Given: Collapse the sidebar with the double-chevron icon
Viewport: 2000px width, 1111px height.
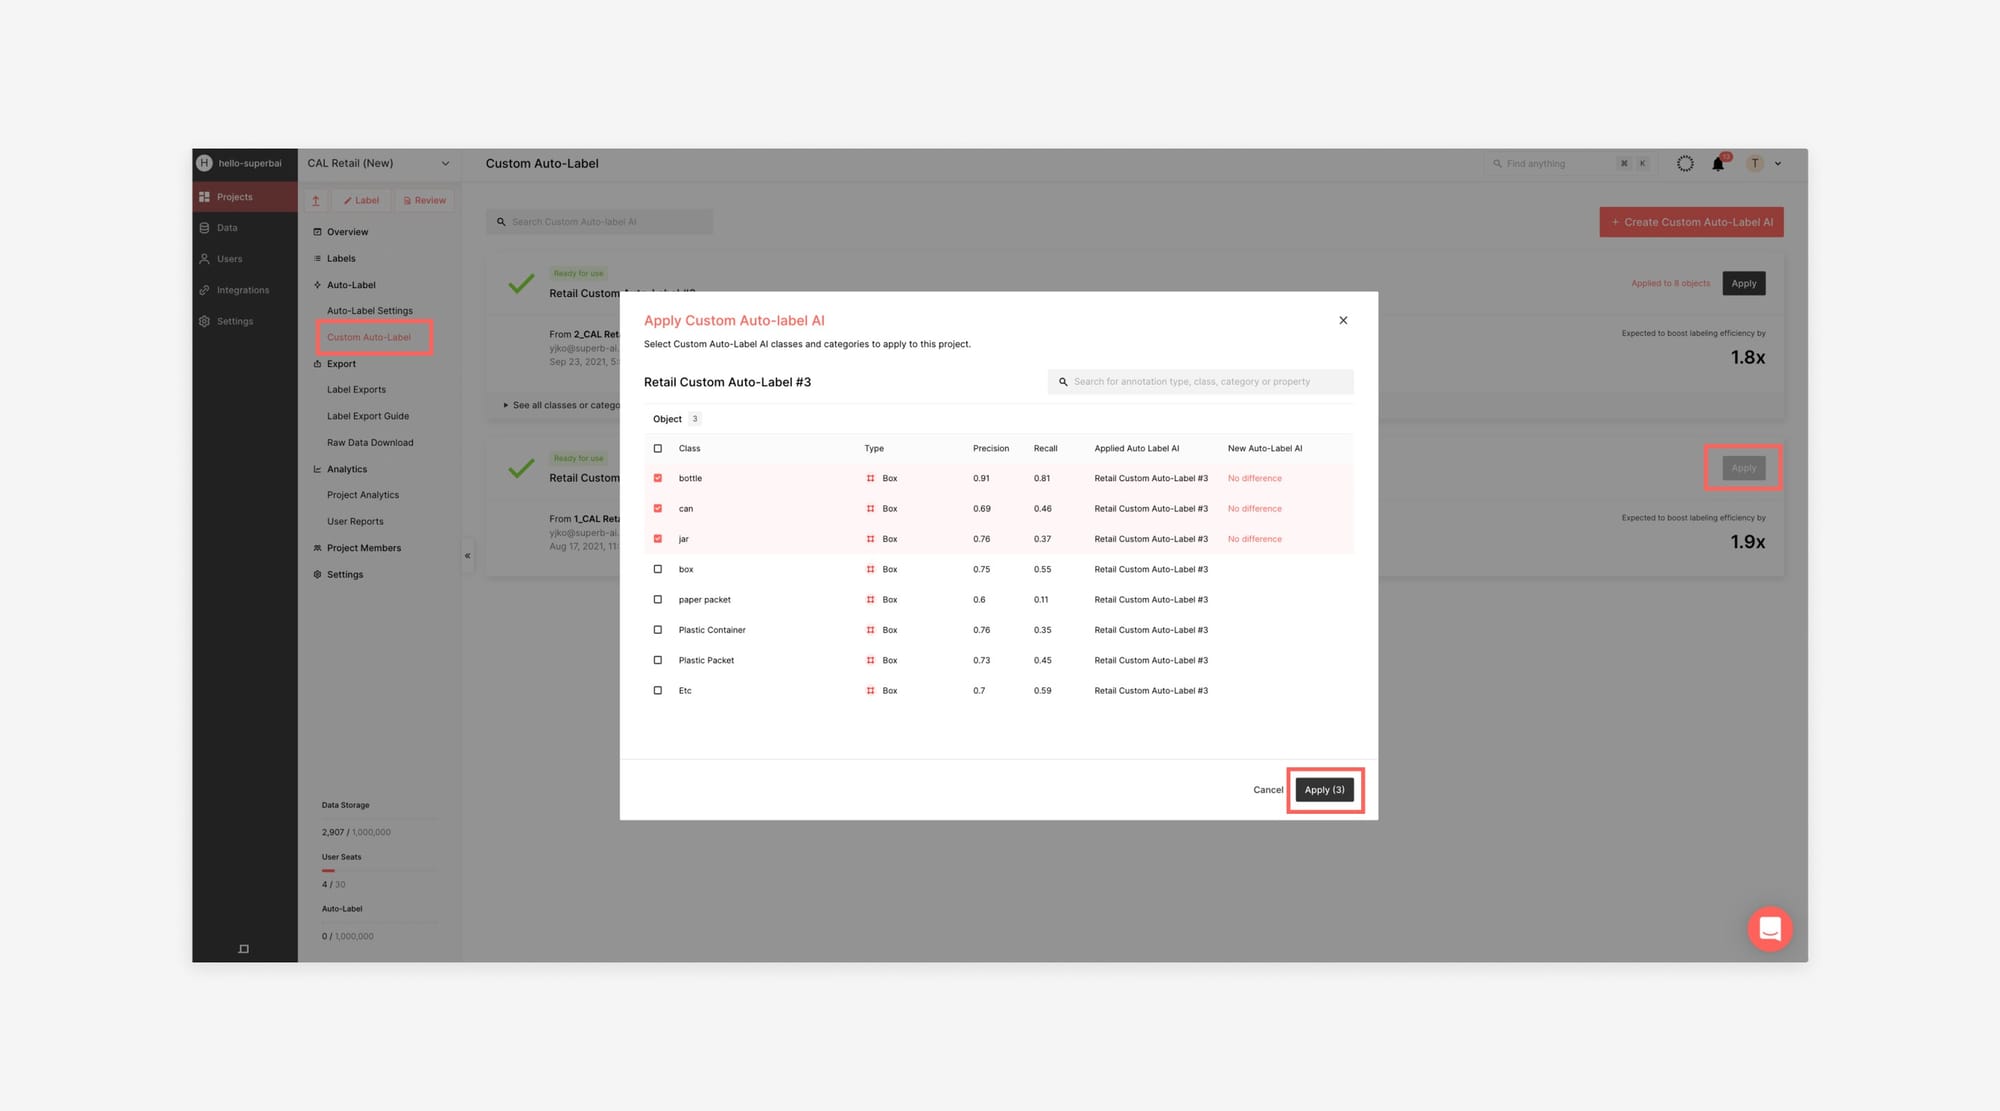Looking at the screenshot, I should coord(467,556).
